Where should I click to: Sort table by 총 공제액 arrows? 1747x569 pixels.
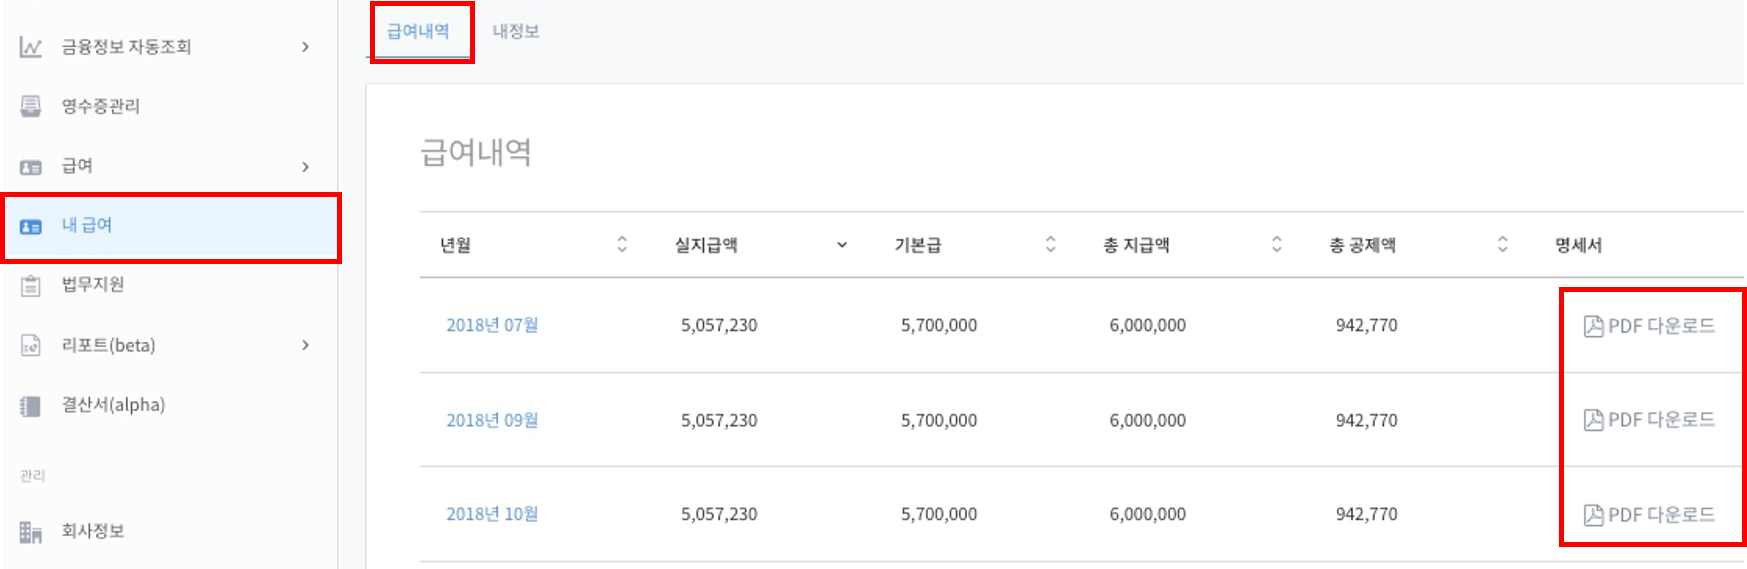point(1502,244)
